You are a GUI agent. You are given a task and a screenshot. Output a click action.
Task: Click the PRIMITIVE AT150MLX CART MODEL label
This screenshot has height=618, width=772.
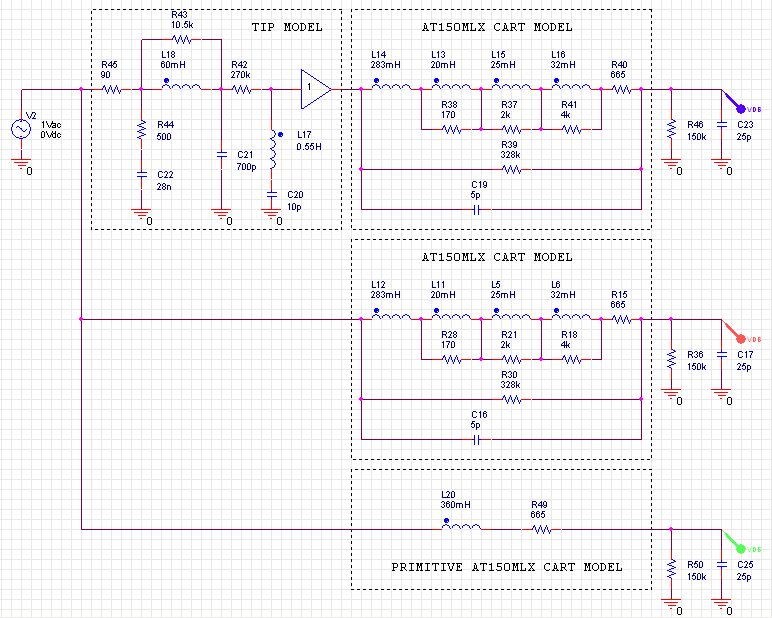click(x=507, y=567)
